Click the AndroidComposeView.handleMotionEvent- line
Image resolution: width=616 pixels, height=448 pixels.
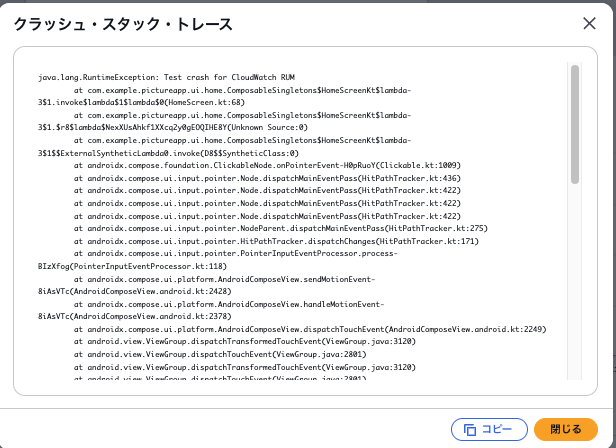click(x=229, y=304)
